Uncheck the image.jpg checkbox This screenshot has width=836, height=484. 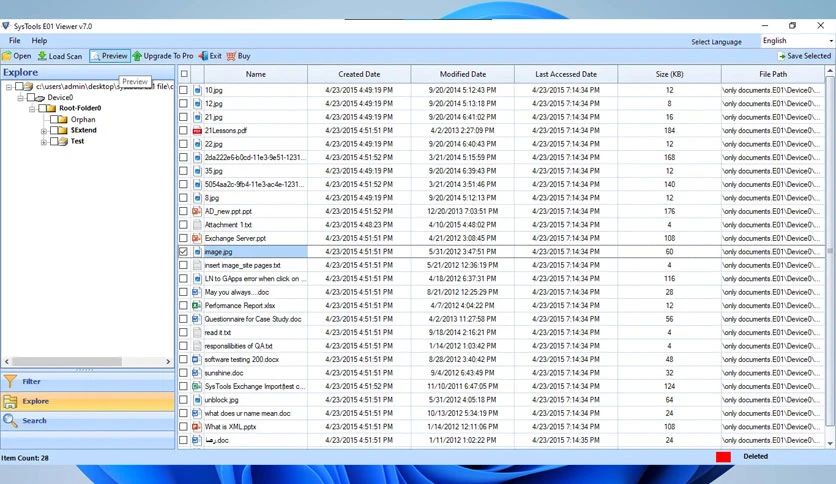click(x=183, y=252)
